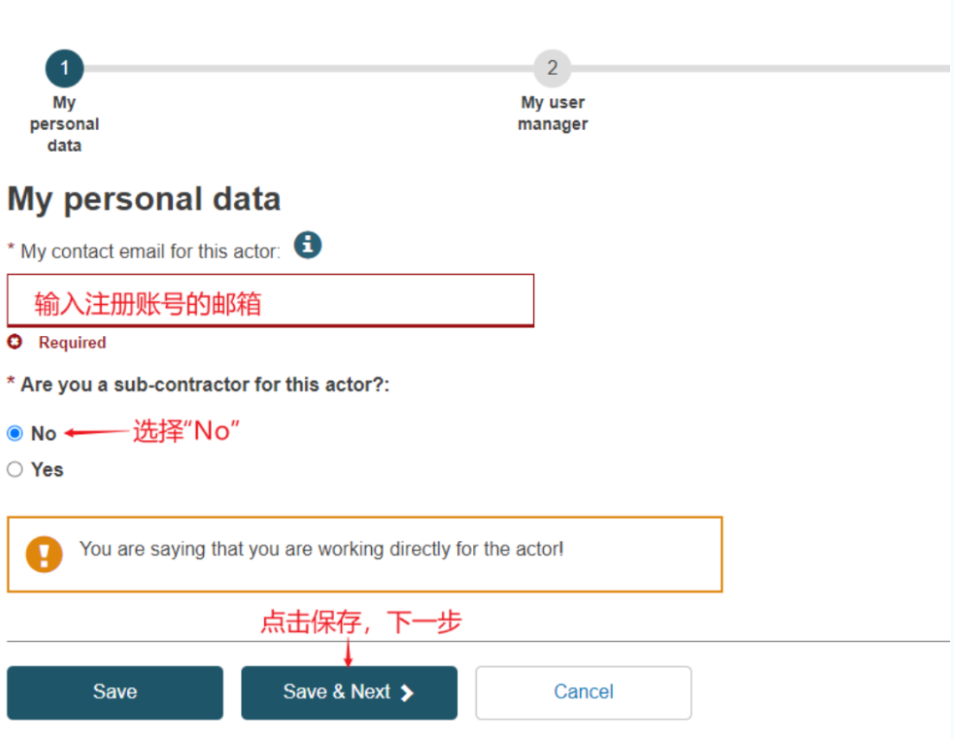
Task: Click the working directly for actor notice text
Action: point(321,550)
